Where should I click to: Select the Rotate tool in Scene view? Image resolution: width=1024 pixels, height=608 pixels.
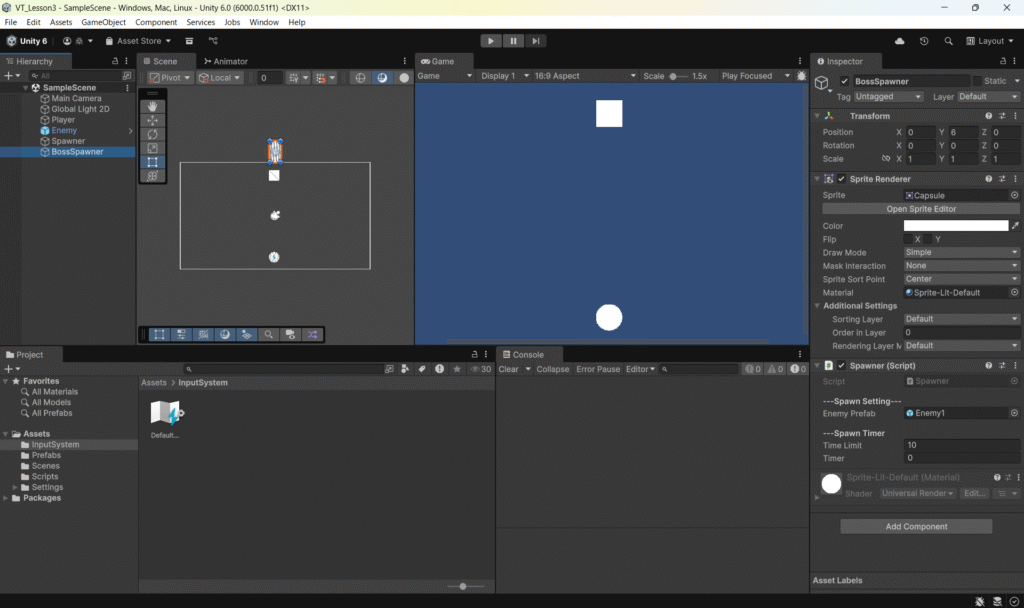[153, 134]
